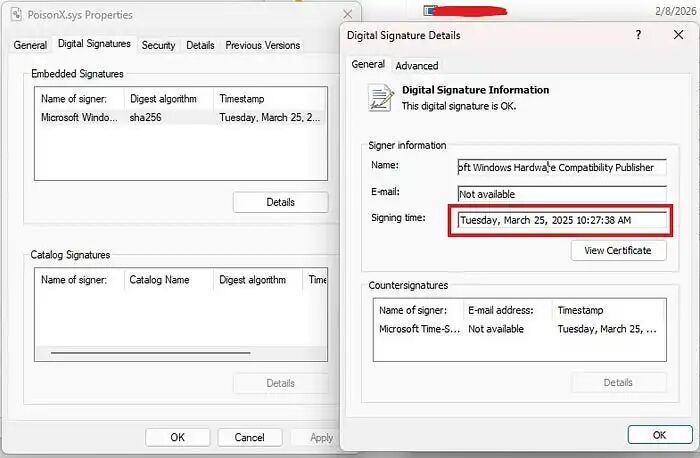The height and width of the screenshot is (458, 700).
Task: Close the Digital Signature Details dialog
Action: click(x=678, y=35)
